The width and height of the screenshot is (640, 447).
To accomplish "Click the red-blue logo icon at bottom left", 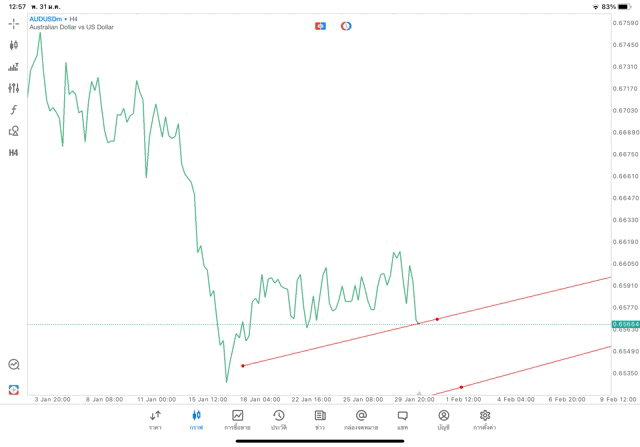I will pyautogui.click(x=13, y=389).
